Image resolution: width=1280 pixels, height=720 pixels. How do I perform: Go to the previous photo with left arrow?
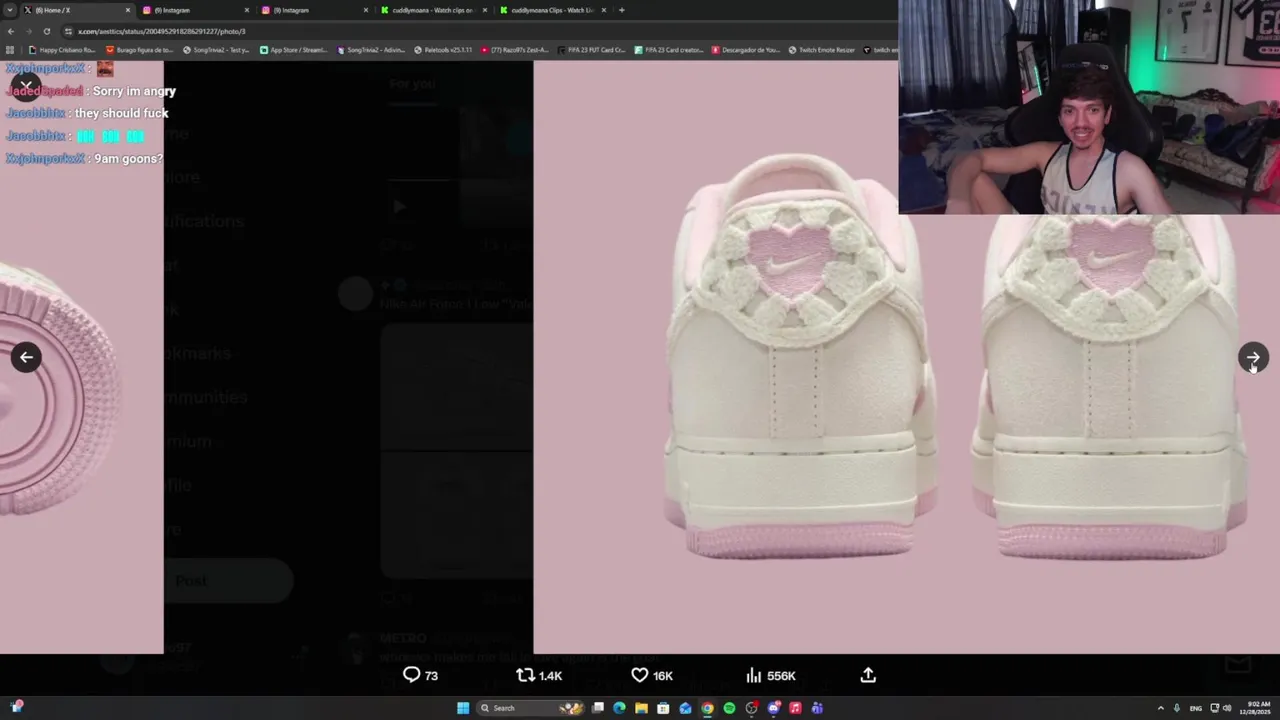26,357
